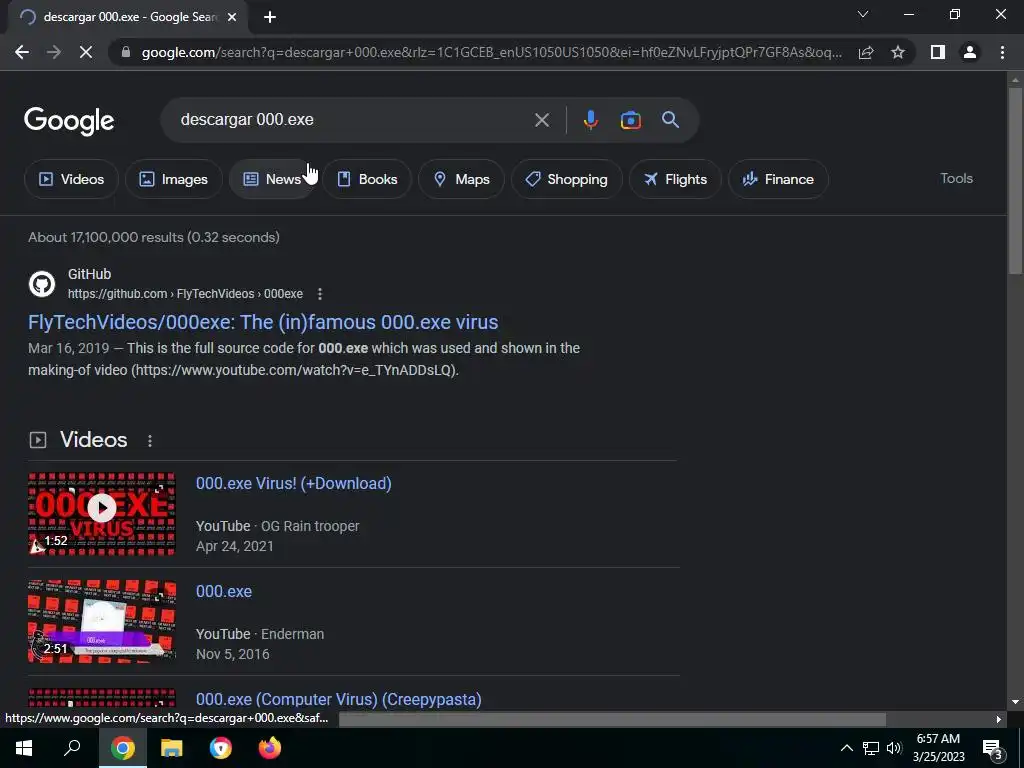Click the browser forward arrow
The height and width of the screenshot is (768, 1024).
coord(54,52)
